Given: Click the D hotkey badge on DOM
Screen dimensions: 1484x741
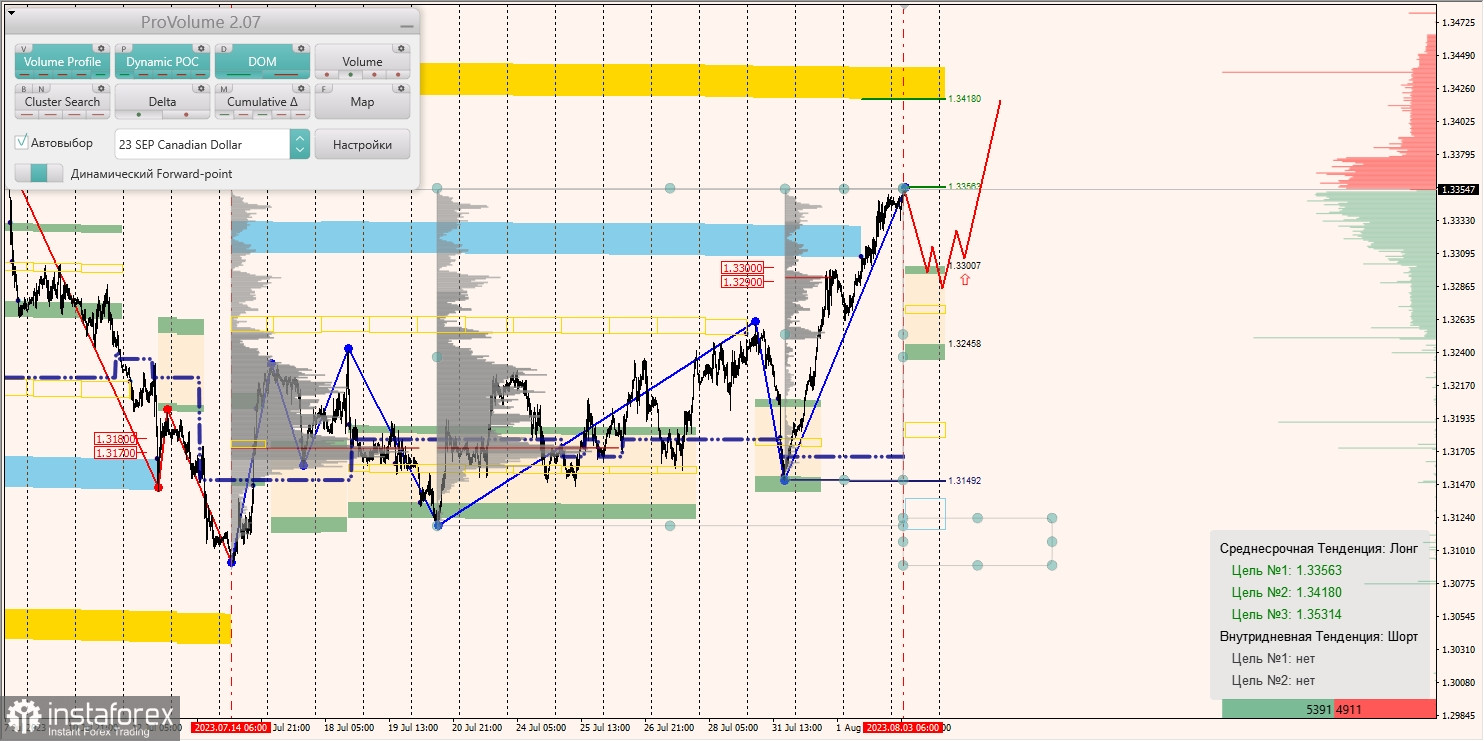Looking at the screenshot, I should (224, 48).
